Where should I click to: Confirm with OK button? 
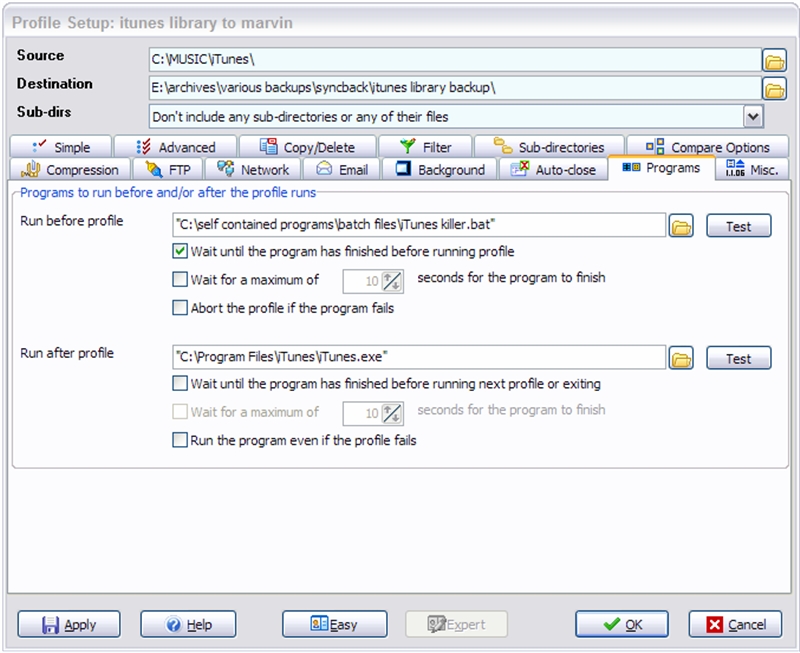click(622, 624)
